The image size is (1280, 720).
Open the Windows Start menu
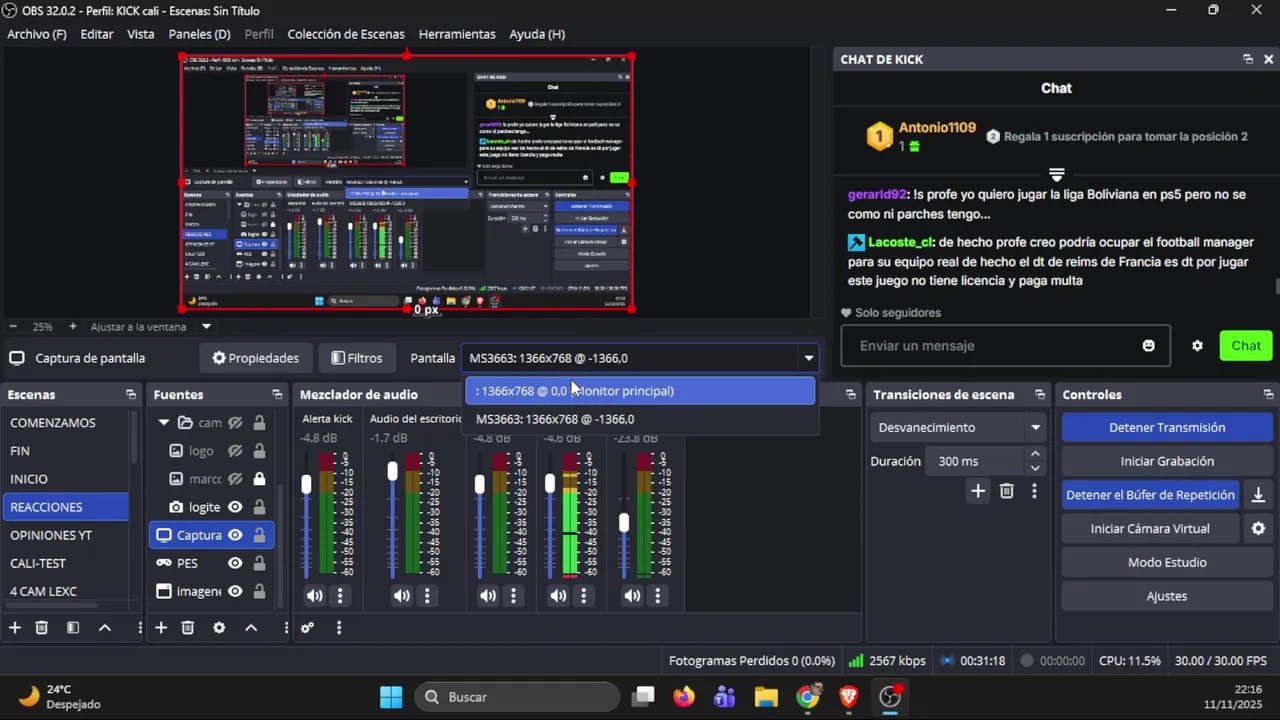point(391,697)
